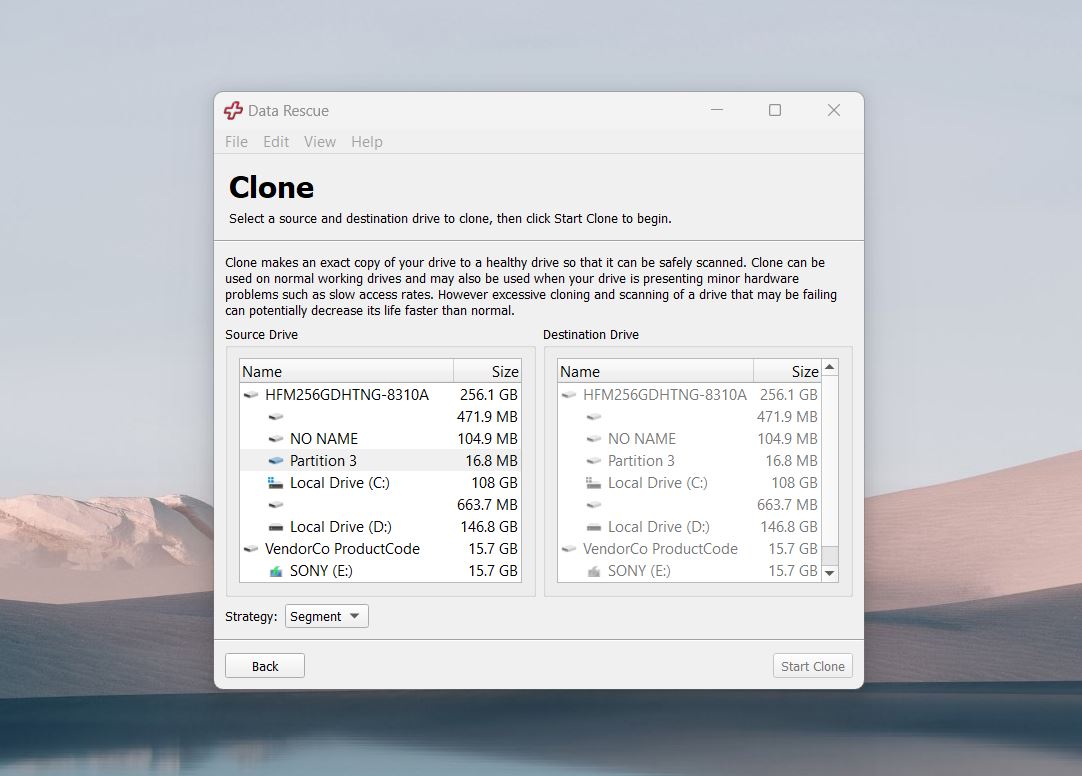Image resolution: width=1082 pixels, height=776 pixels.
Task: Select SONY (E:) text in Source Drive
Action: pyautogui.click(x=321, y=571)
